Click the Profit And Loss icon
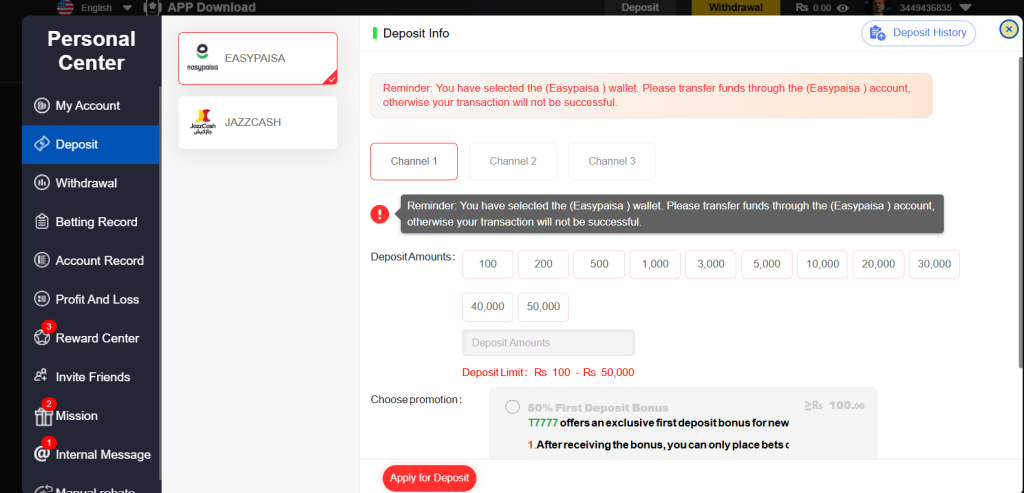Image resolution: width=1024 pixels, height=493 pixels. 42,299
